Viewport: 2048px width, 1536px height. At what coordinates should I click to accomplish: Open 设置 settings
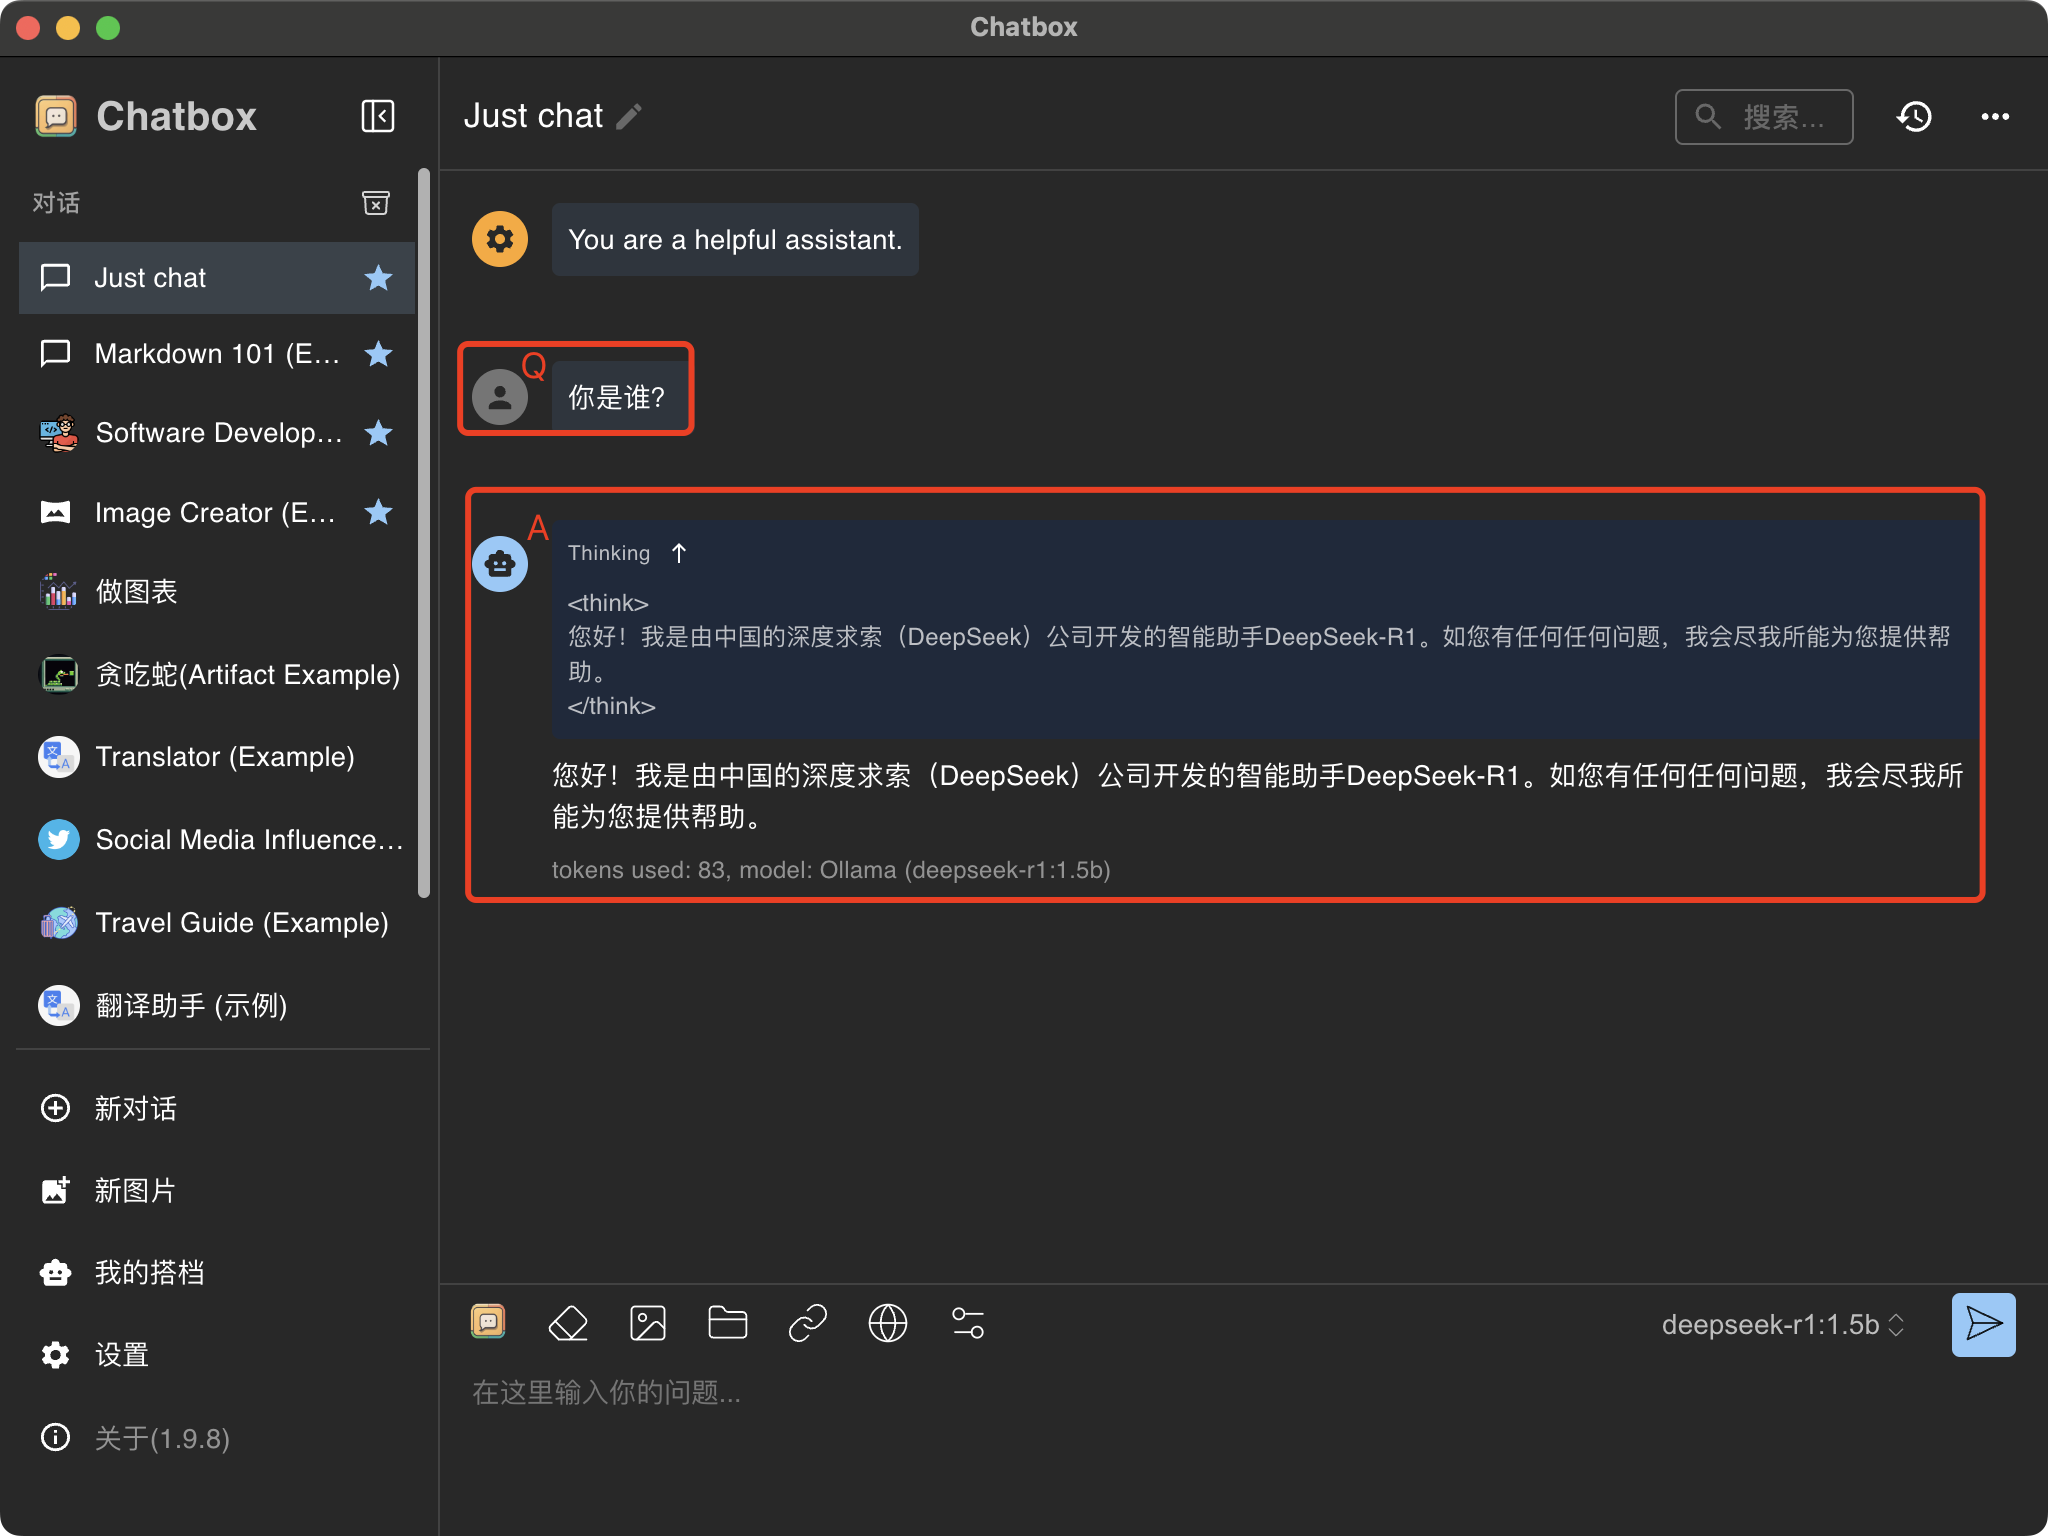click(x=121, y=1355)
